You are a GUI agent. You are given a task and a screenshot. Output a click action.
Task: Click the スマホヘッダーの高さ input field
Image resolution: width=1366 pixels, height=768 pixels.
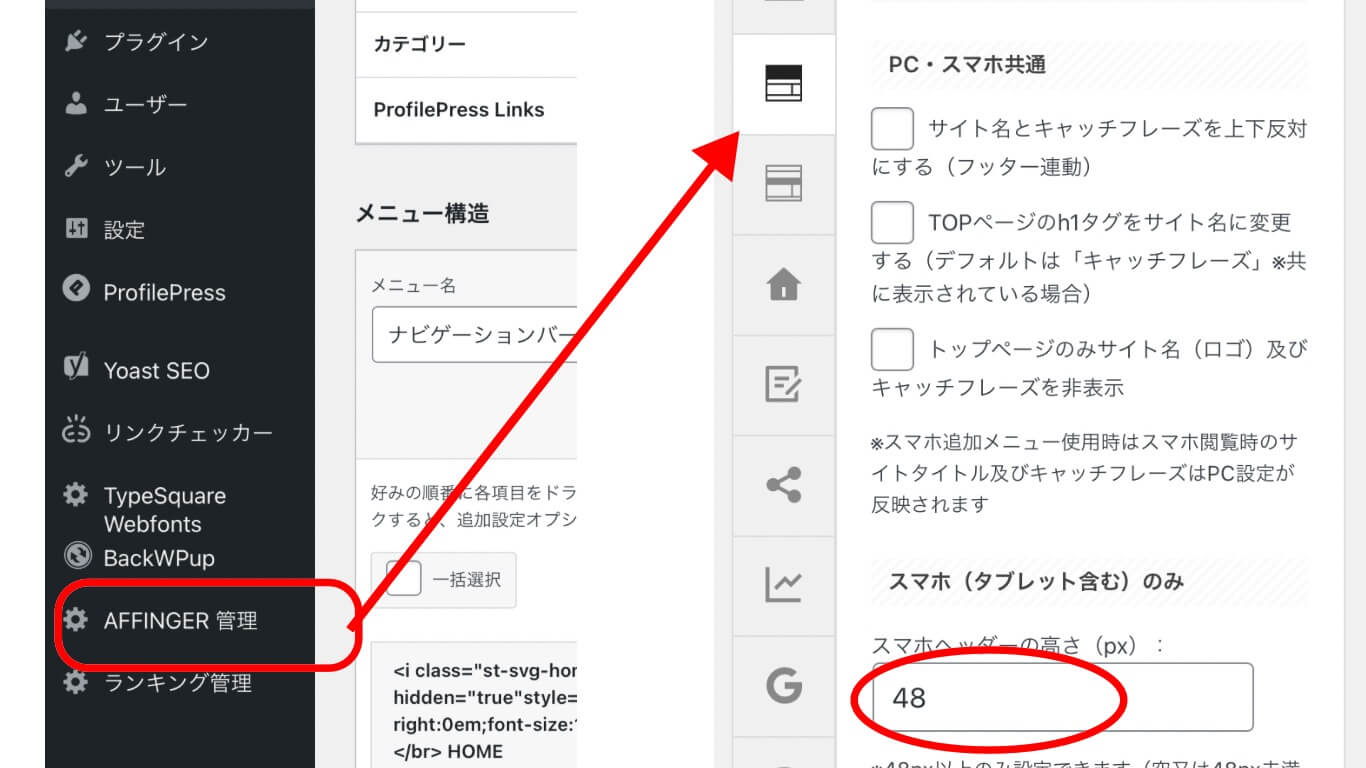tap(1062, 697)
